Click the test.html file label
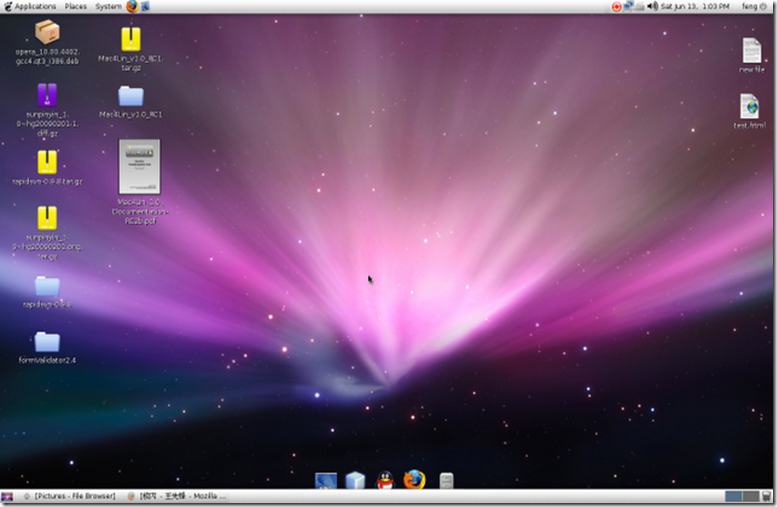 coord(749,126)
